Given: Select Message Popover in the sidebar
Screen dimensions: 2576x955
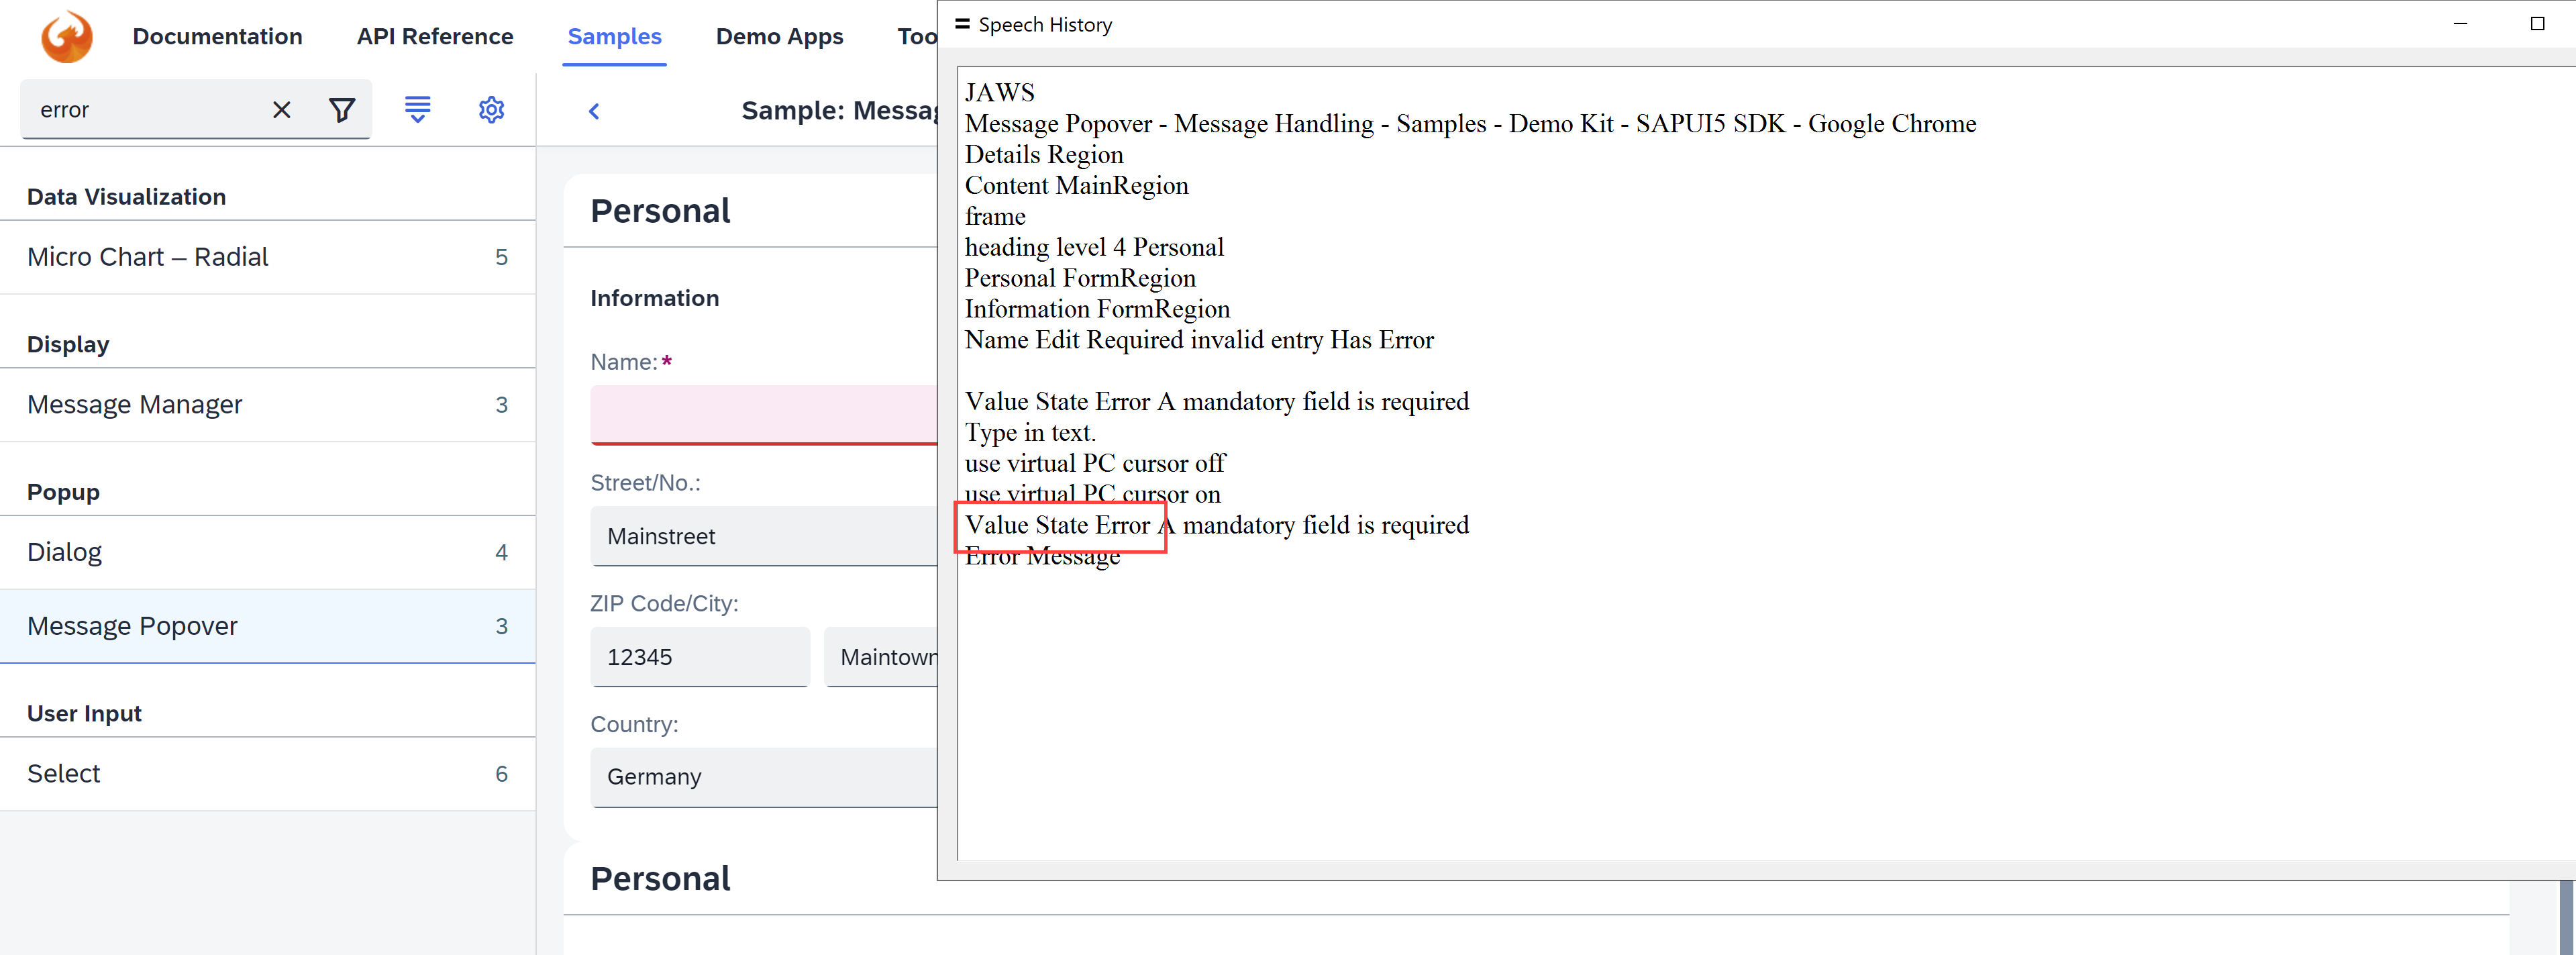Looking at the screenshot, I should (132, 626).
